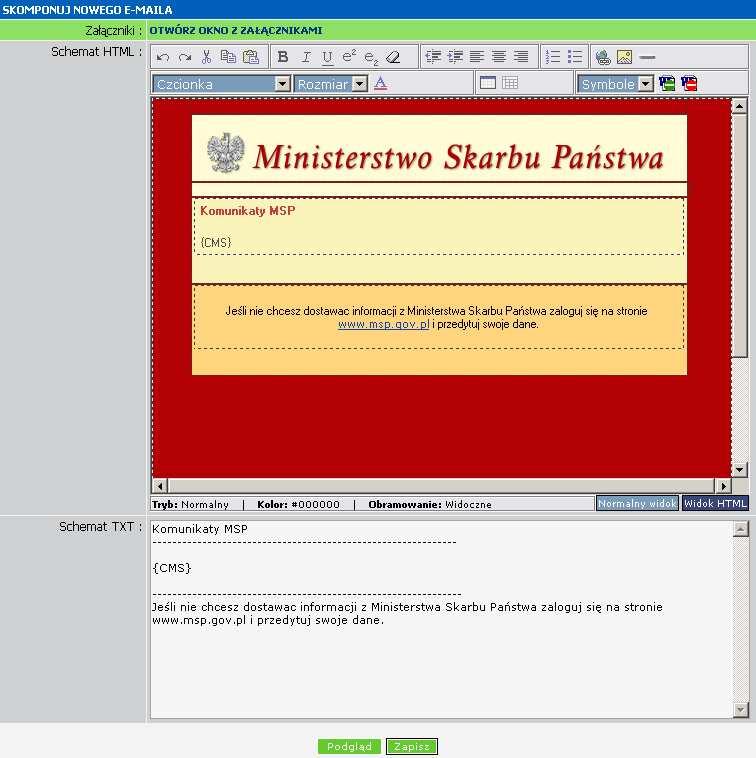Paste clipboard content
The width and height of the screenshot is (756, 758).
click(250, 57)
